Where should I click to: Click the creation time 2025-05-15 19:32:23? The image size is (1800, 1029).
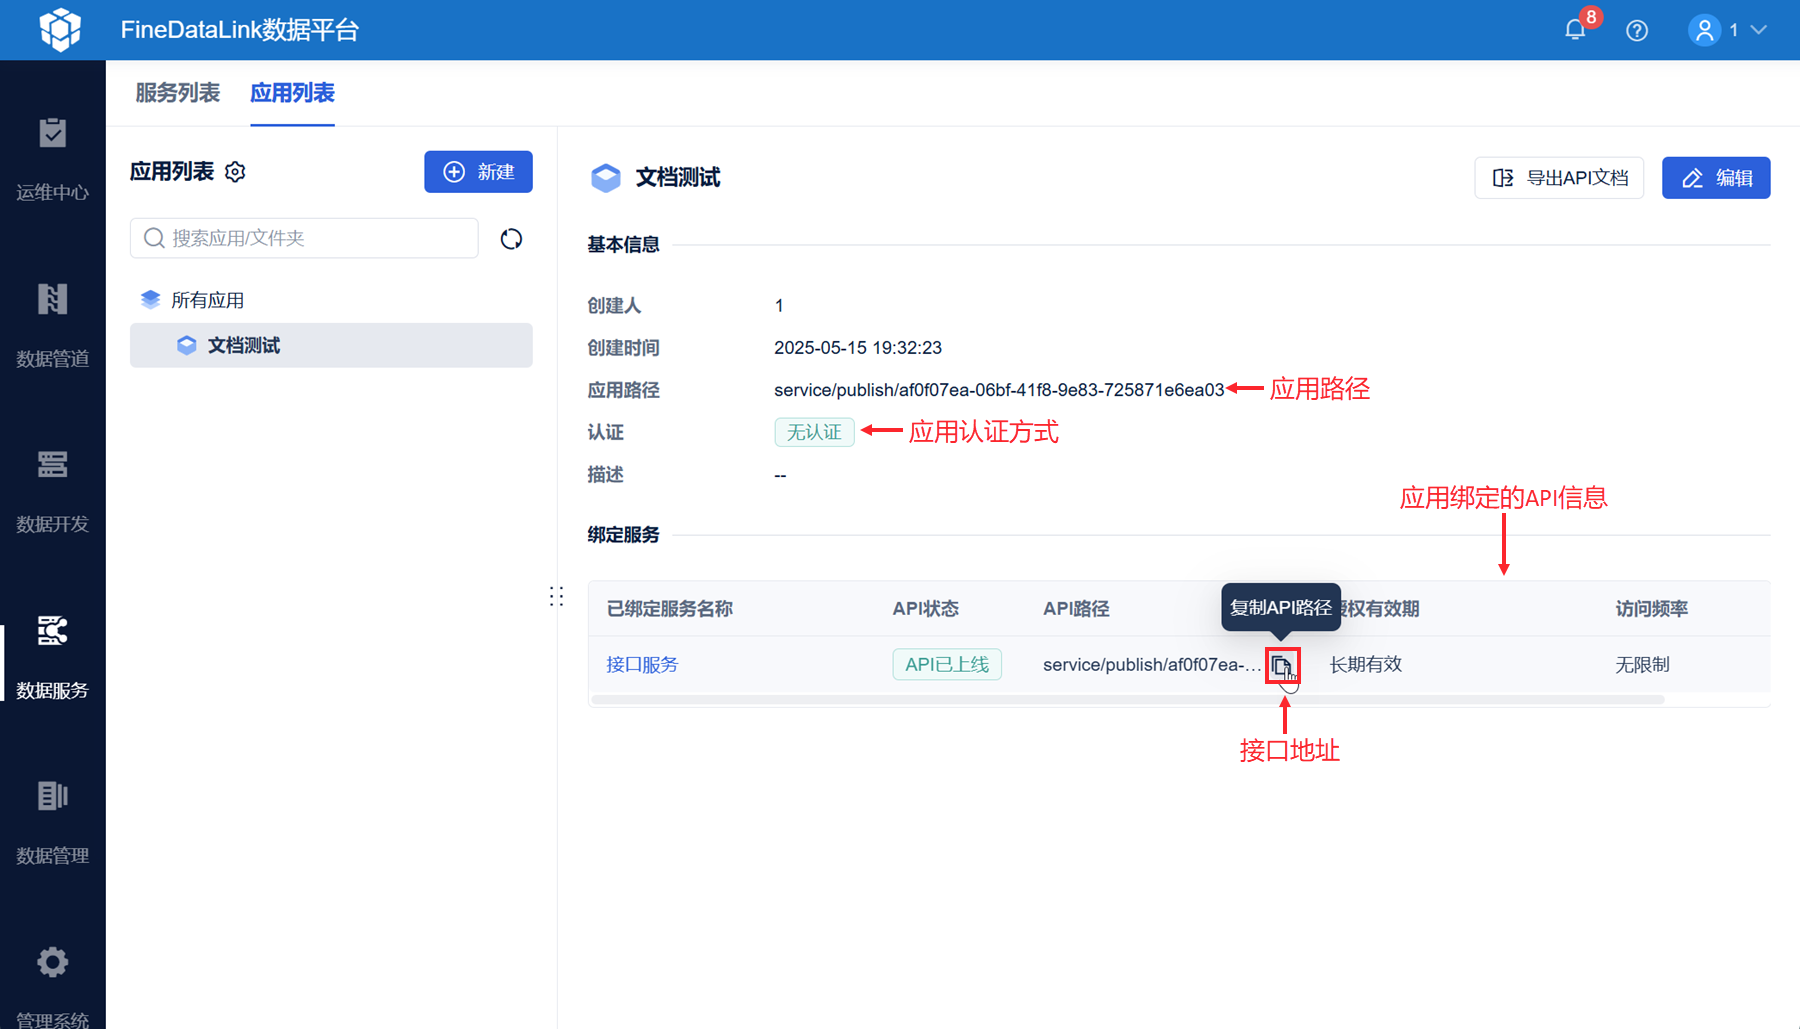pyautogui.click(x=858, y=348)
